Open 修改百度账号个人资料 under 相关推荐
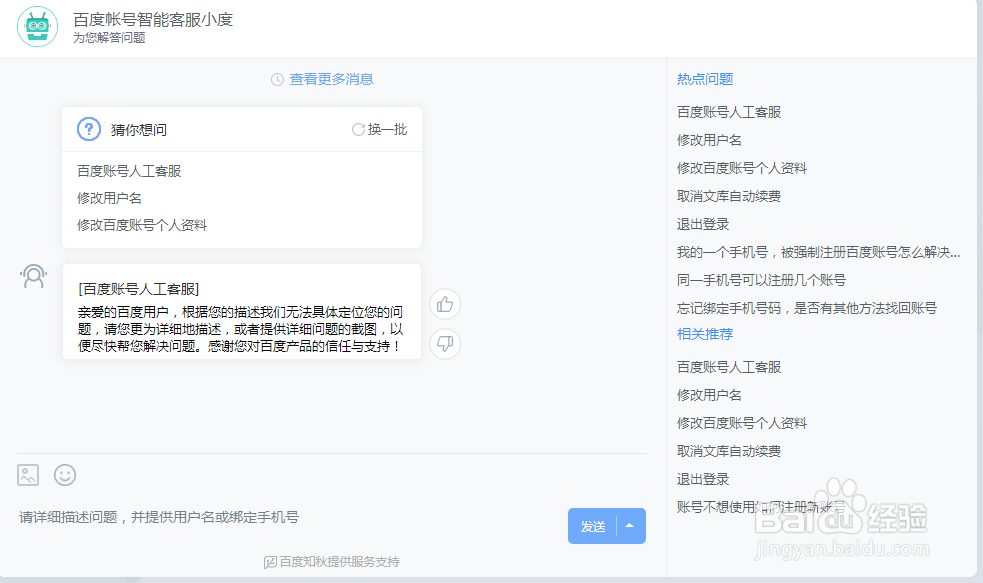This screenshot has height=583, width=983. (742, 423)
